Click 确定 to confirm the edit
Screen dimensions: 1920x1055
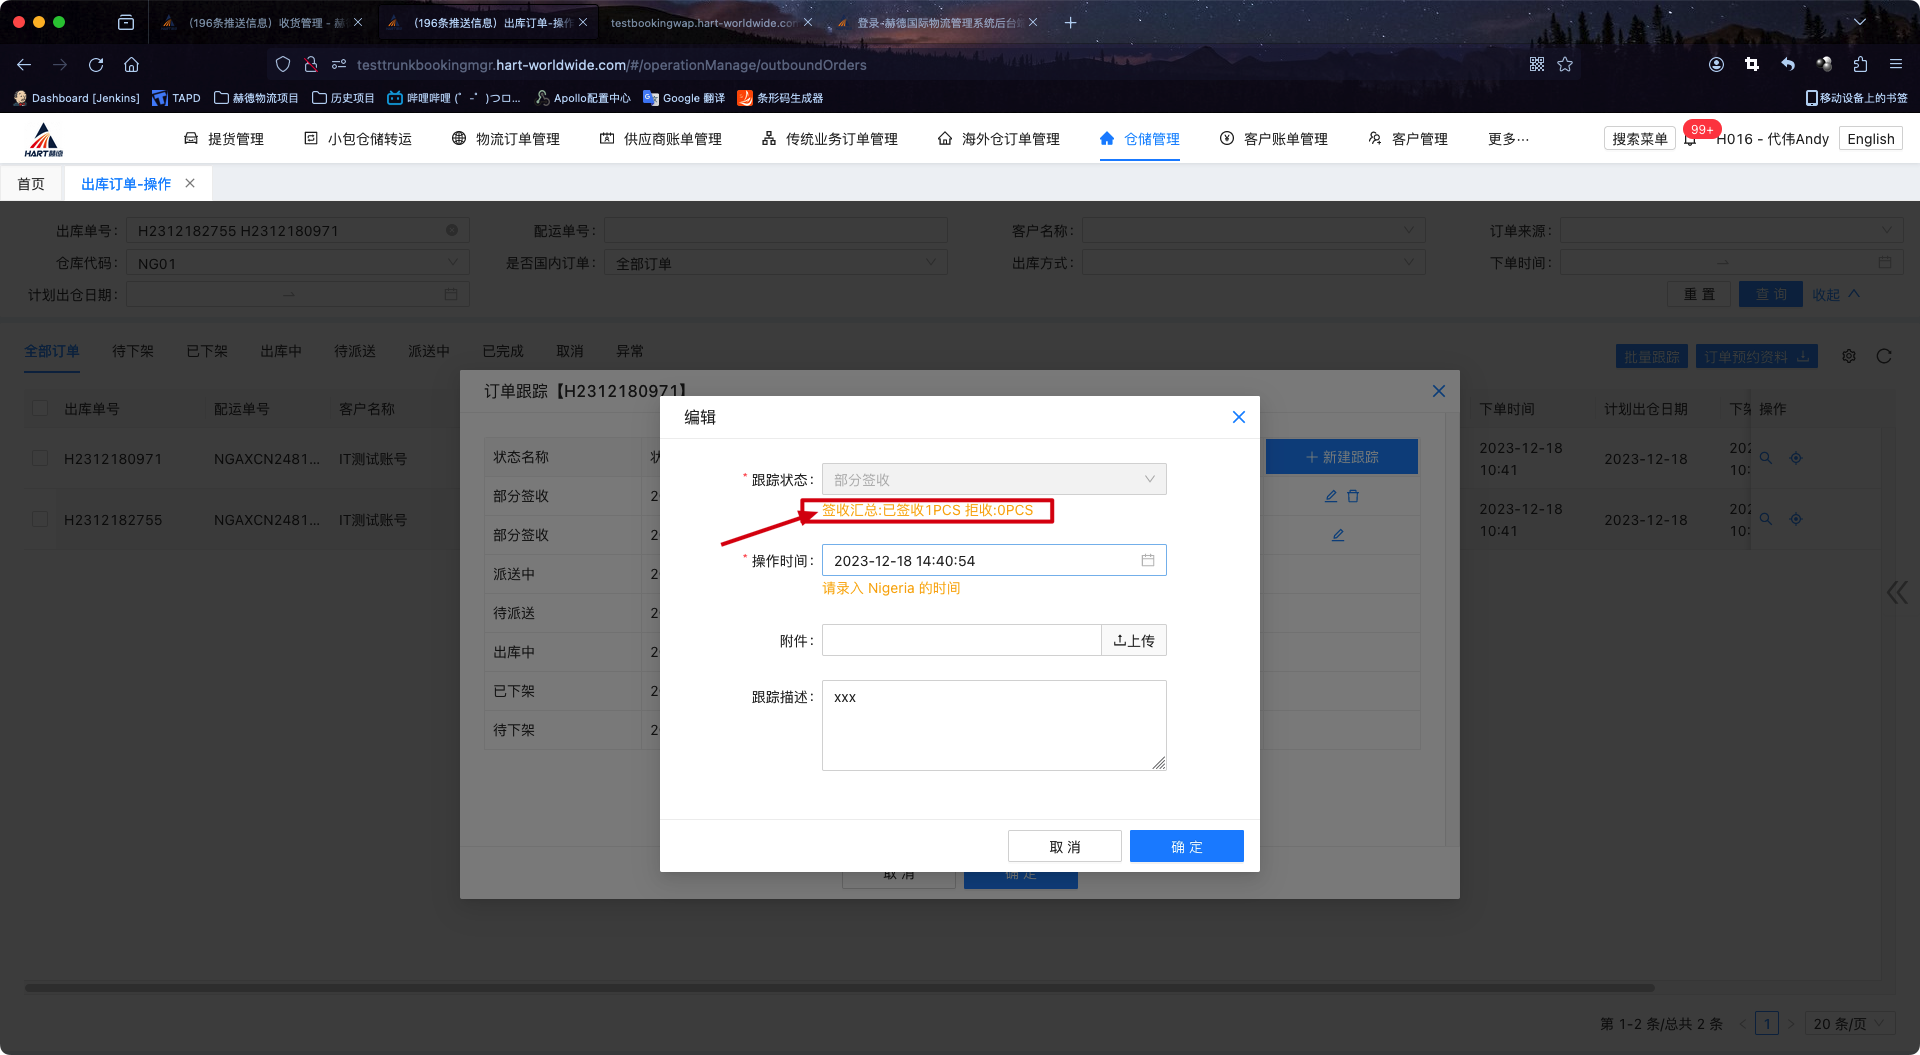(x=1186, y=846)
